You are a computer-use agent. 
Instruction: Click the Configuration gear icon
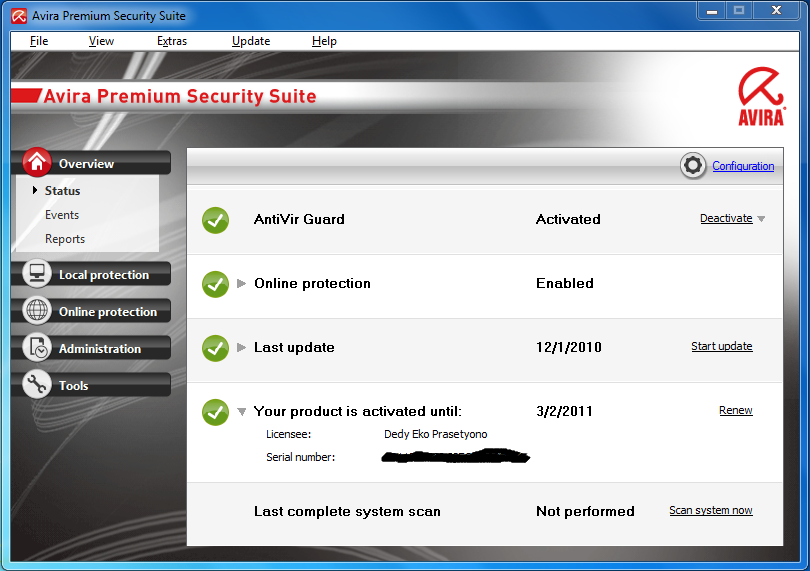click(x=693, y=166)
